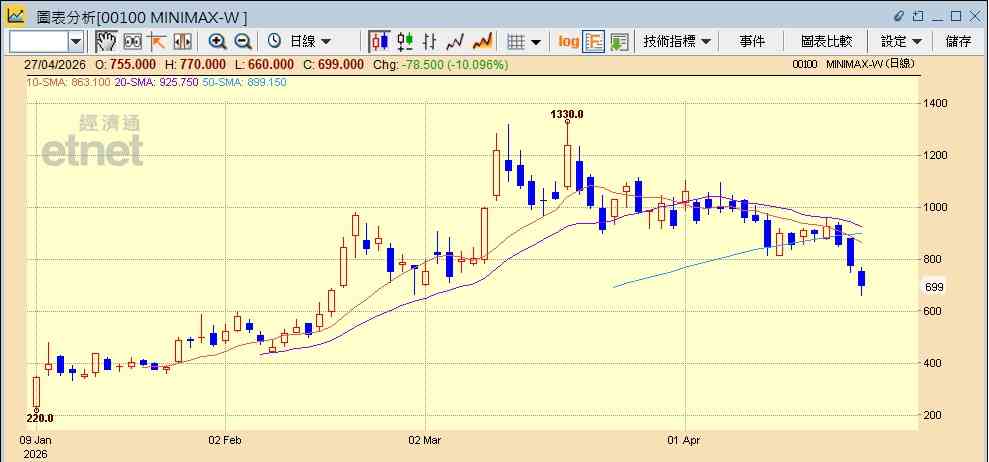The height and width of the screenshot is (462, 989).
Task: Click the 27/04/2026 date readout
Action: click(54, 64)
